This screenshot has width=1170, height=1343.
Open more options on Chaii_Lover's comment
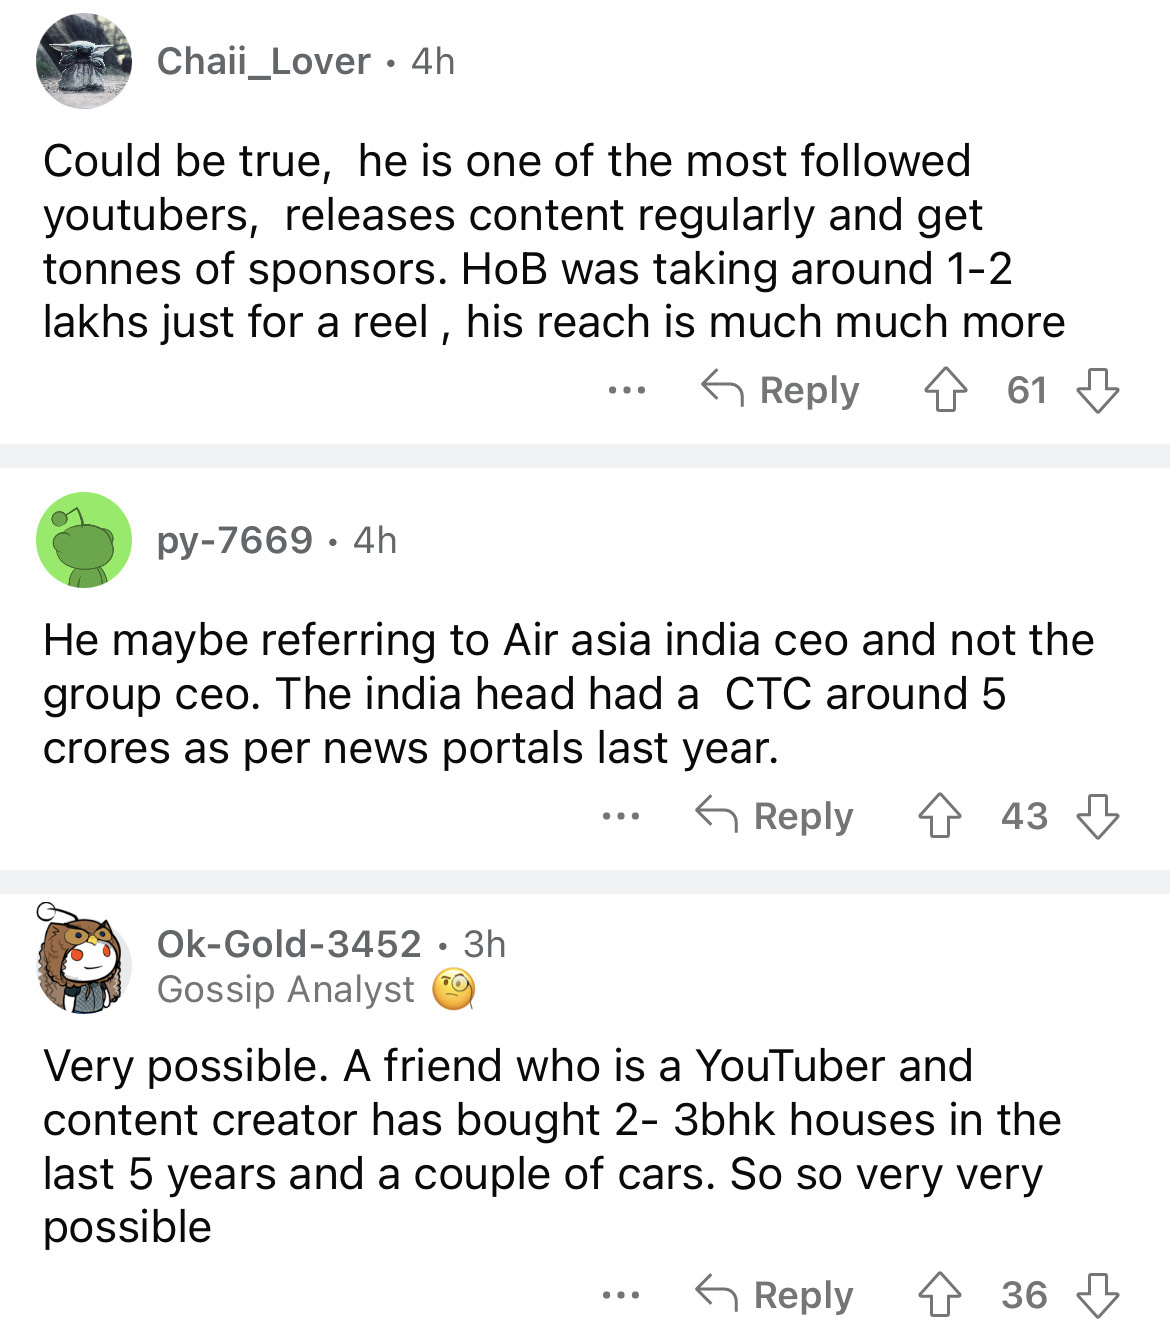tap(626, 390)
